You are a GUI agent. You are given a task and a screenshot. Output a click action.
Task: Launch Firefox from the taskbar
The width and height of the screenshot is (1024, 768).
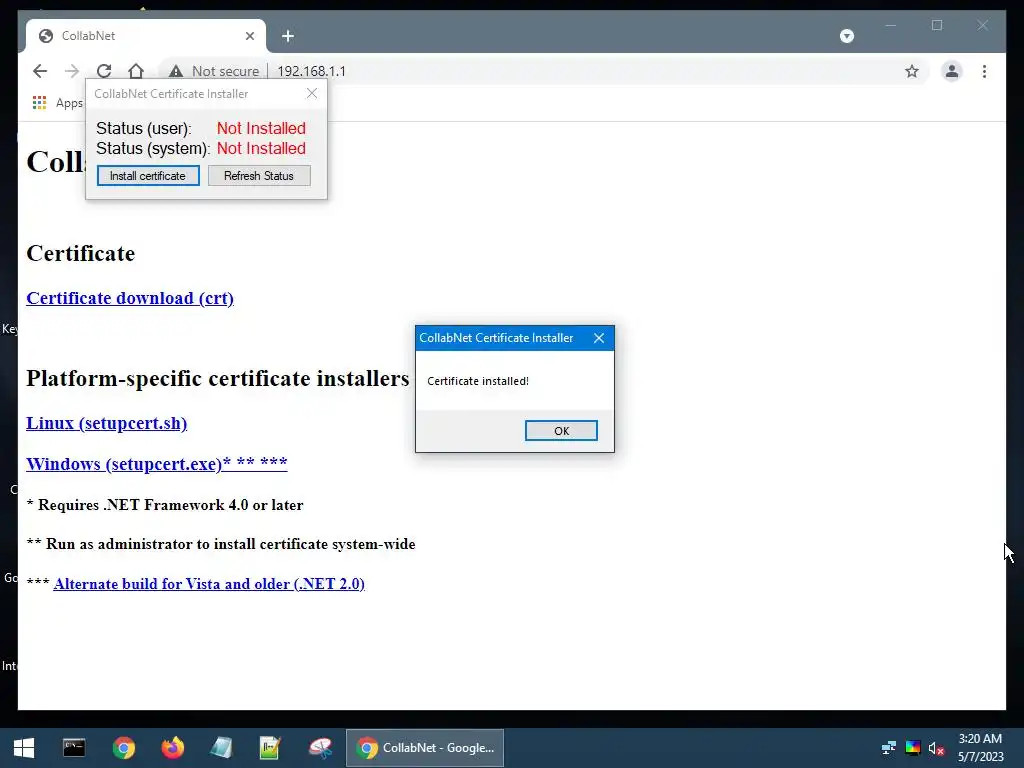click(173, 748)
